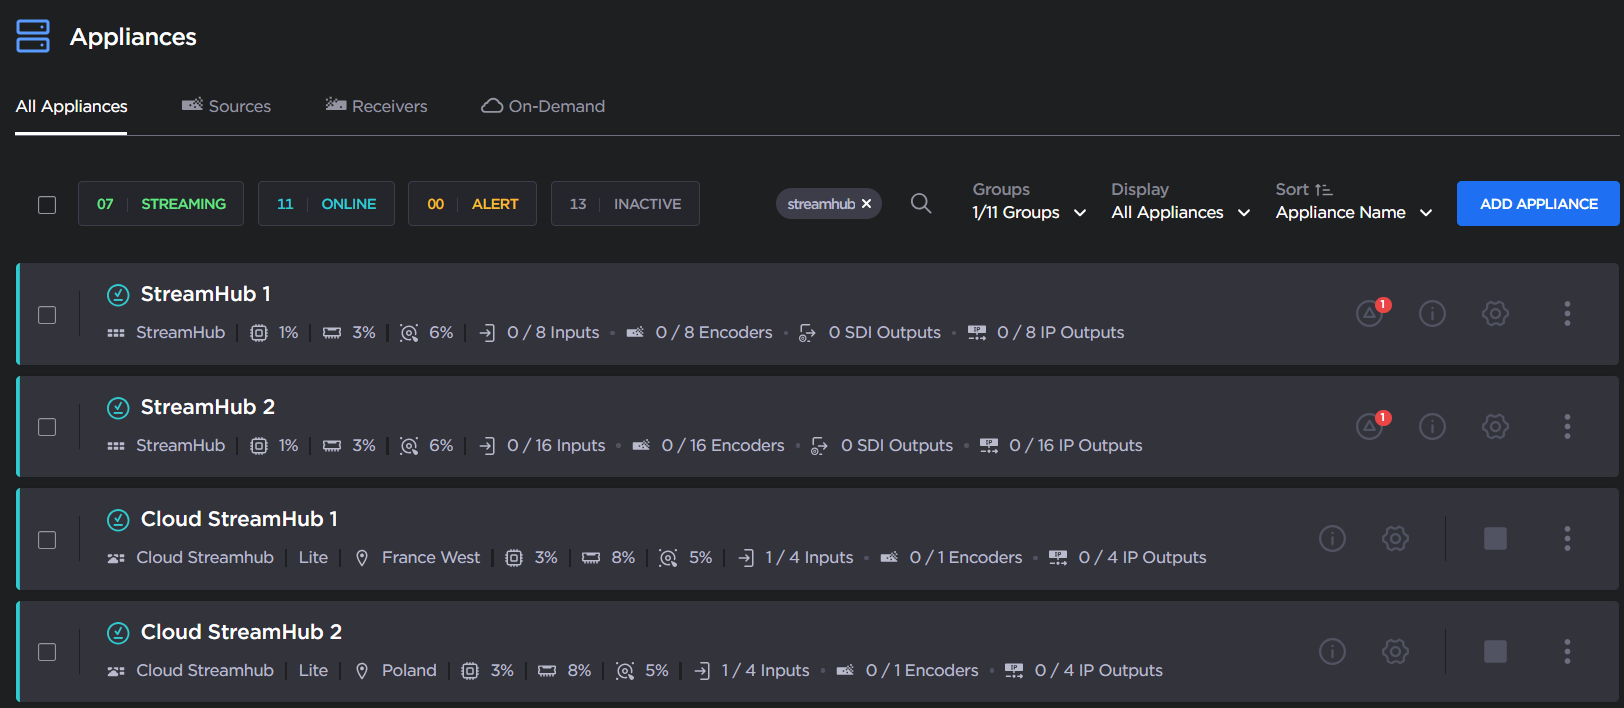The image size is (1624, 708).
Task: Show info for StreamHub 2
Action: point(1432,427)
